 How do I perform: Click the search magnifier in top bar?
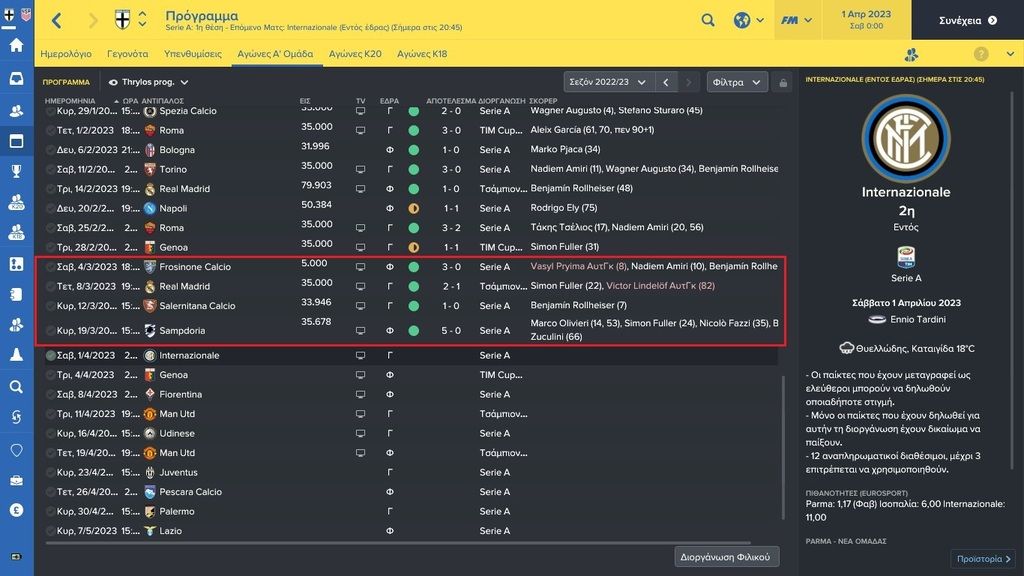708,20
